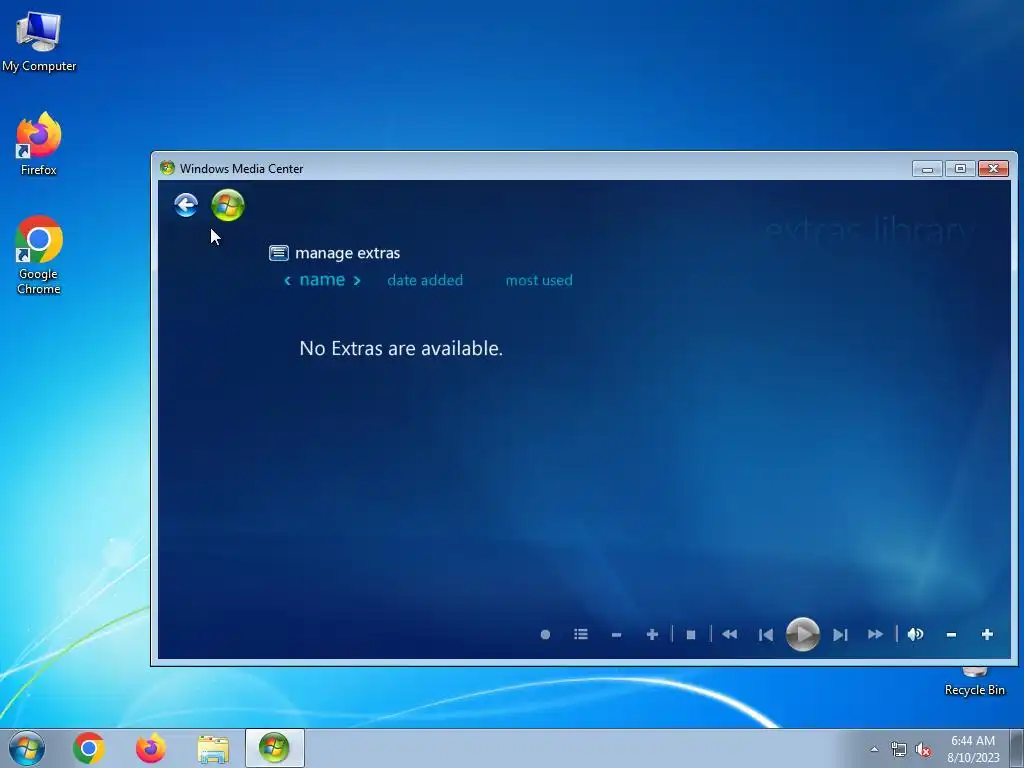Maximize the Windows Media Center window
This screenshot has height=768, width=1024.
960,168
